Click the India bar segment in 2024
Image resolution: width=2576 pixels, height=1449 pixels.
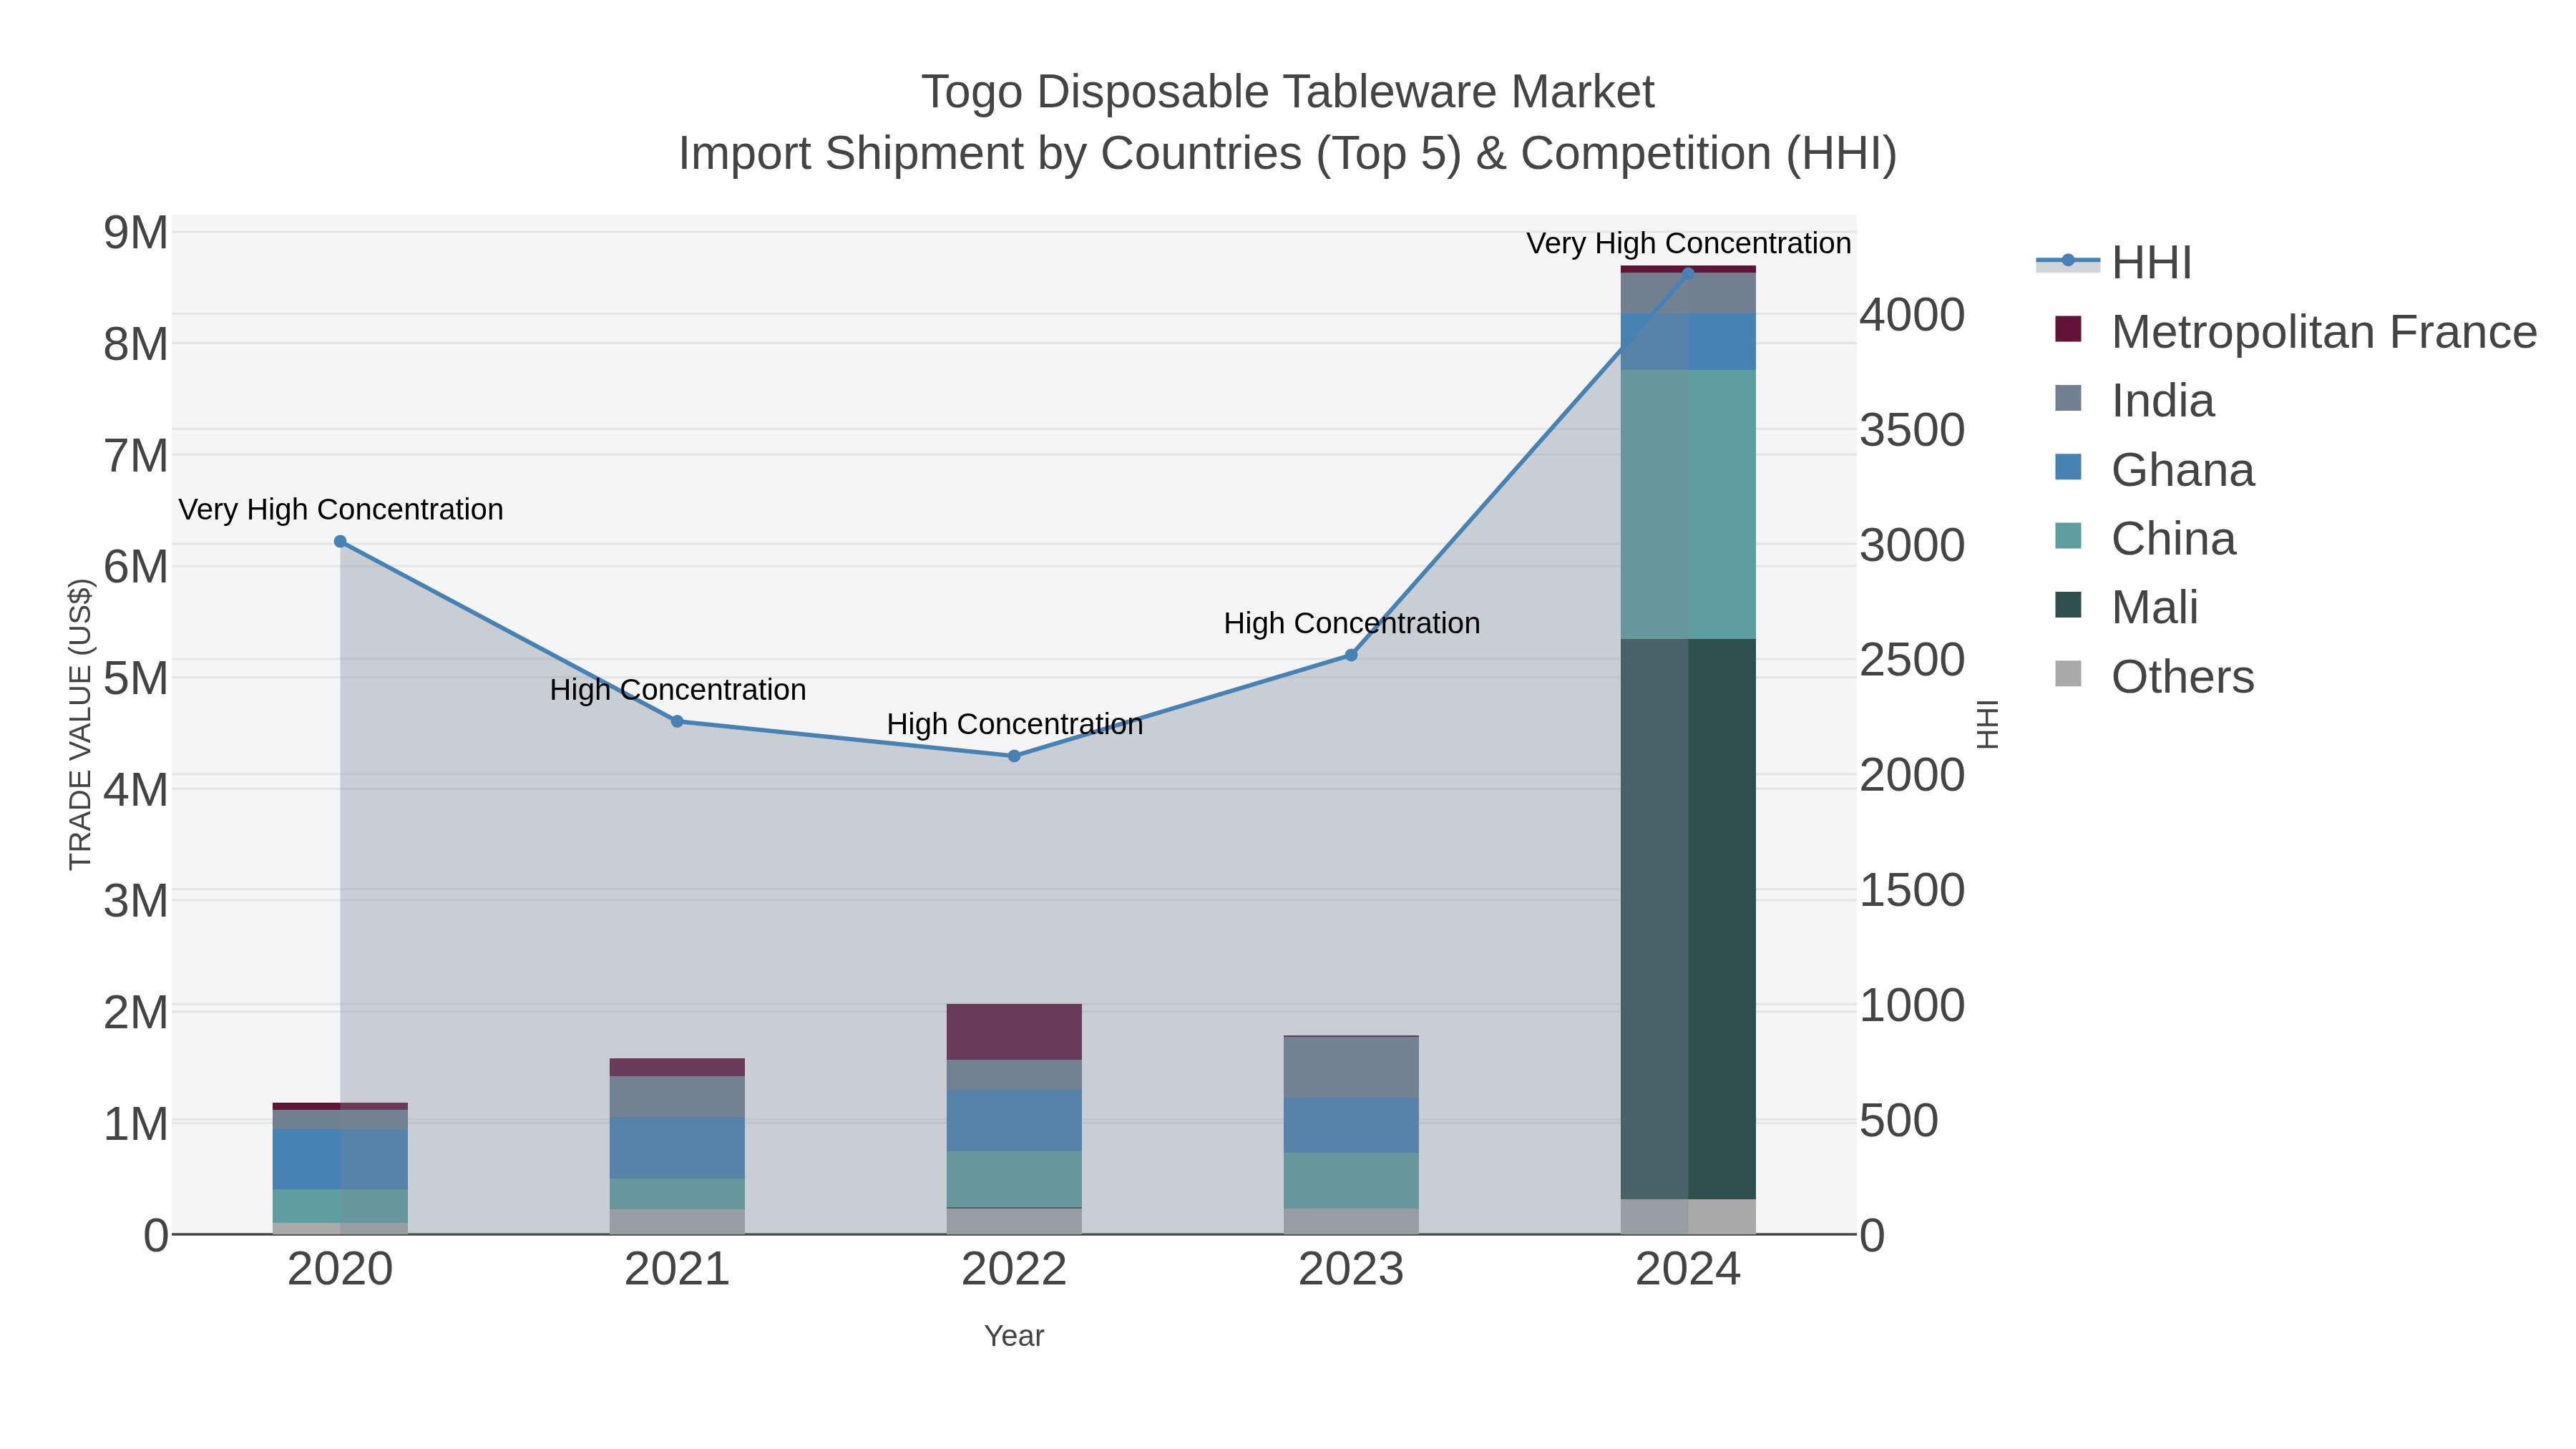click(x=1688, y=294)
